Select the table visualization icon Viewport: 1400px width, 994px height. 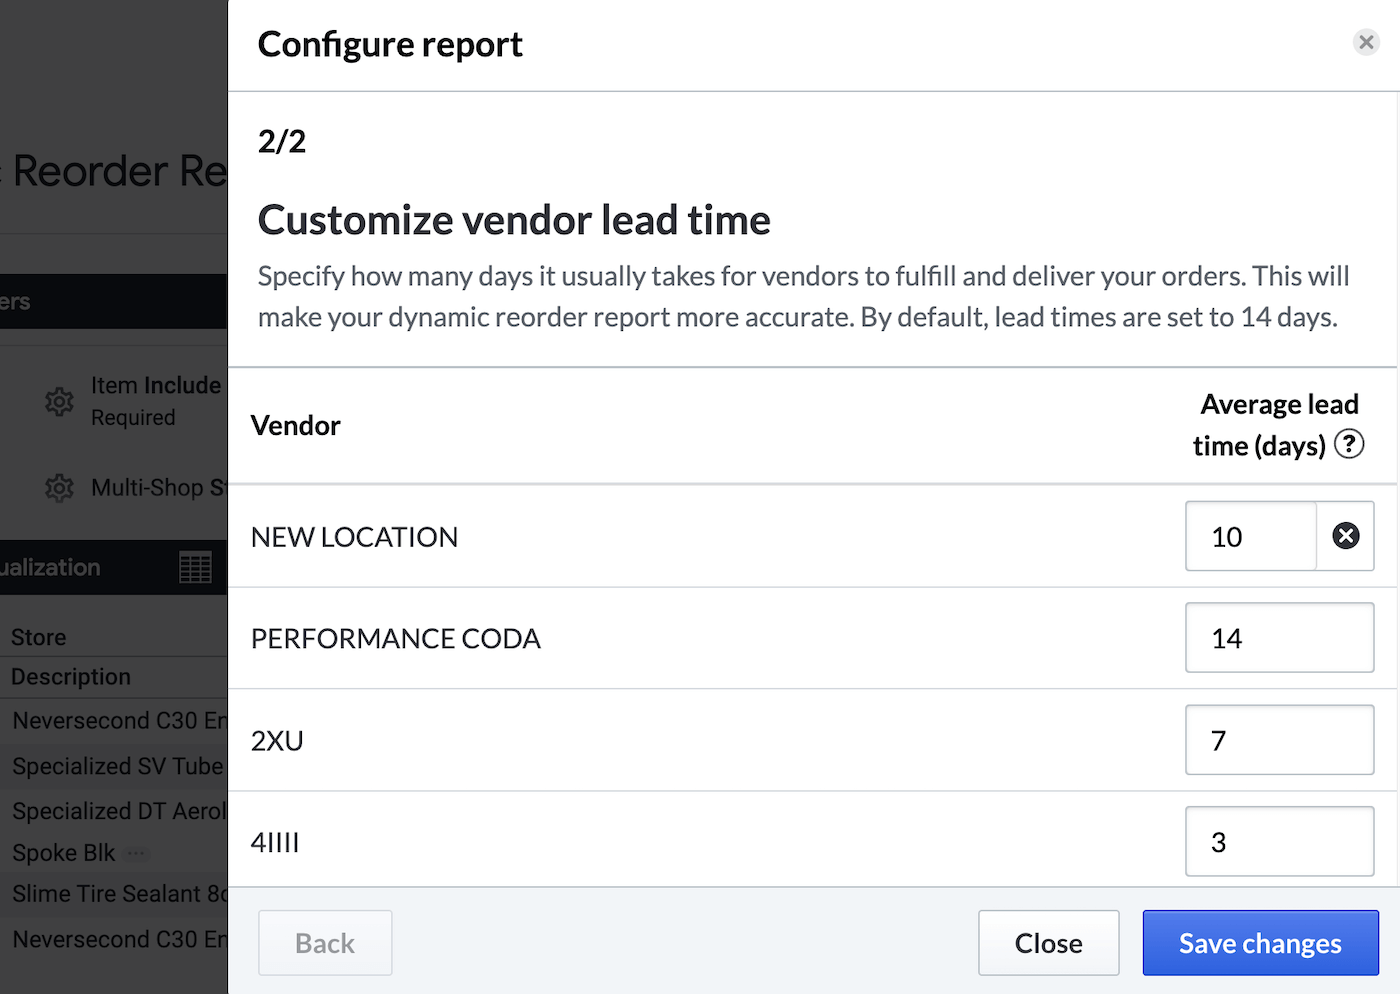click(x=195, y=567)
